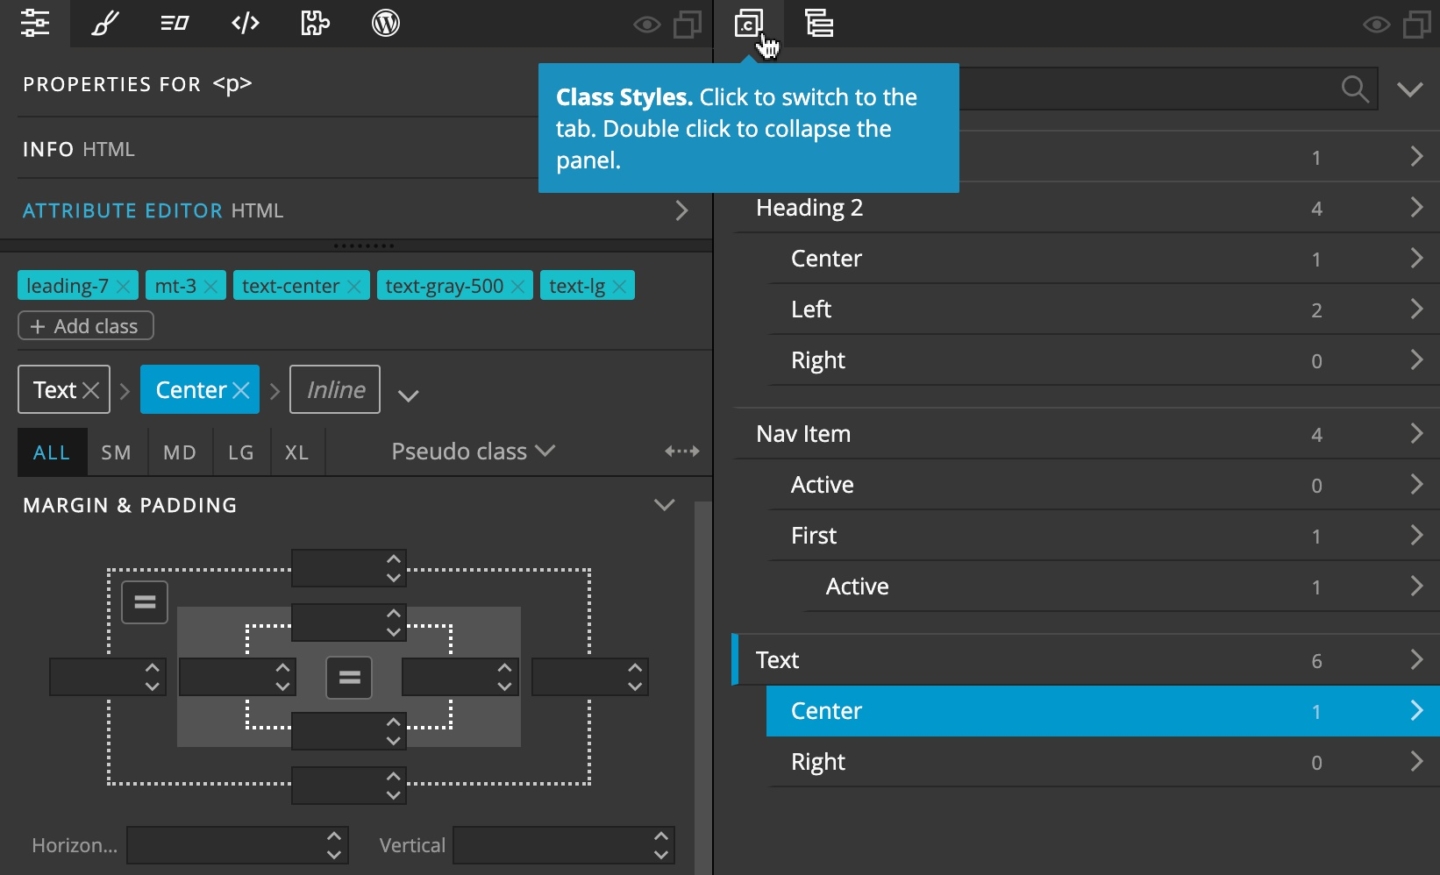The height and width of the screenshot is (875, 1440).
Task: Collapse the MARGIN & PADDING section
Action: point(664,505)
